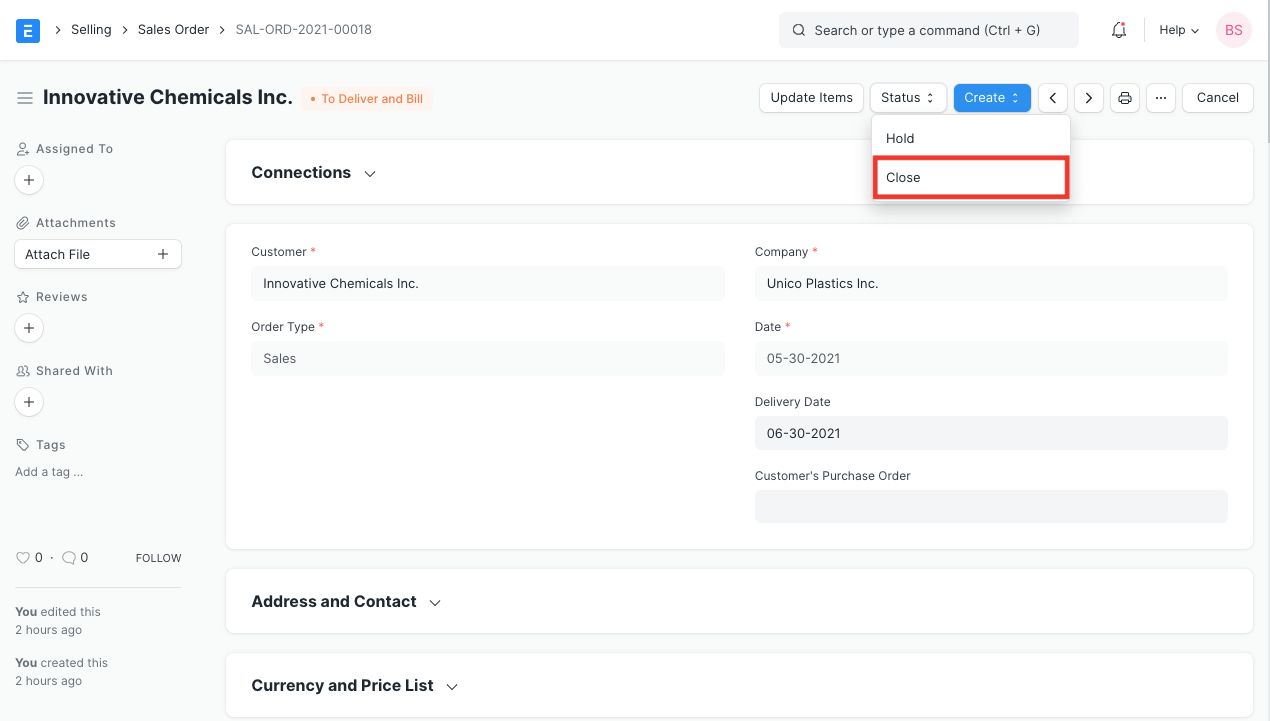
Task: Print the sales order using printer icon
Action: coord(1124,97)
